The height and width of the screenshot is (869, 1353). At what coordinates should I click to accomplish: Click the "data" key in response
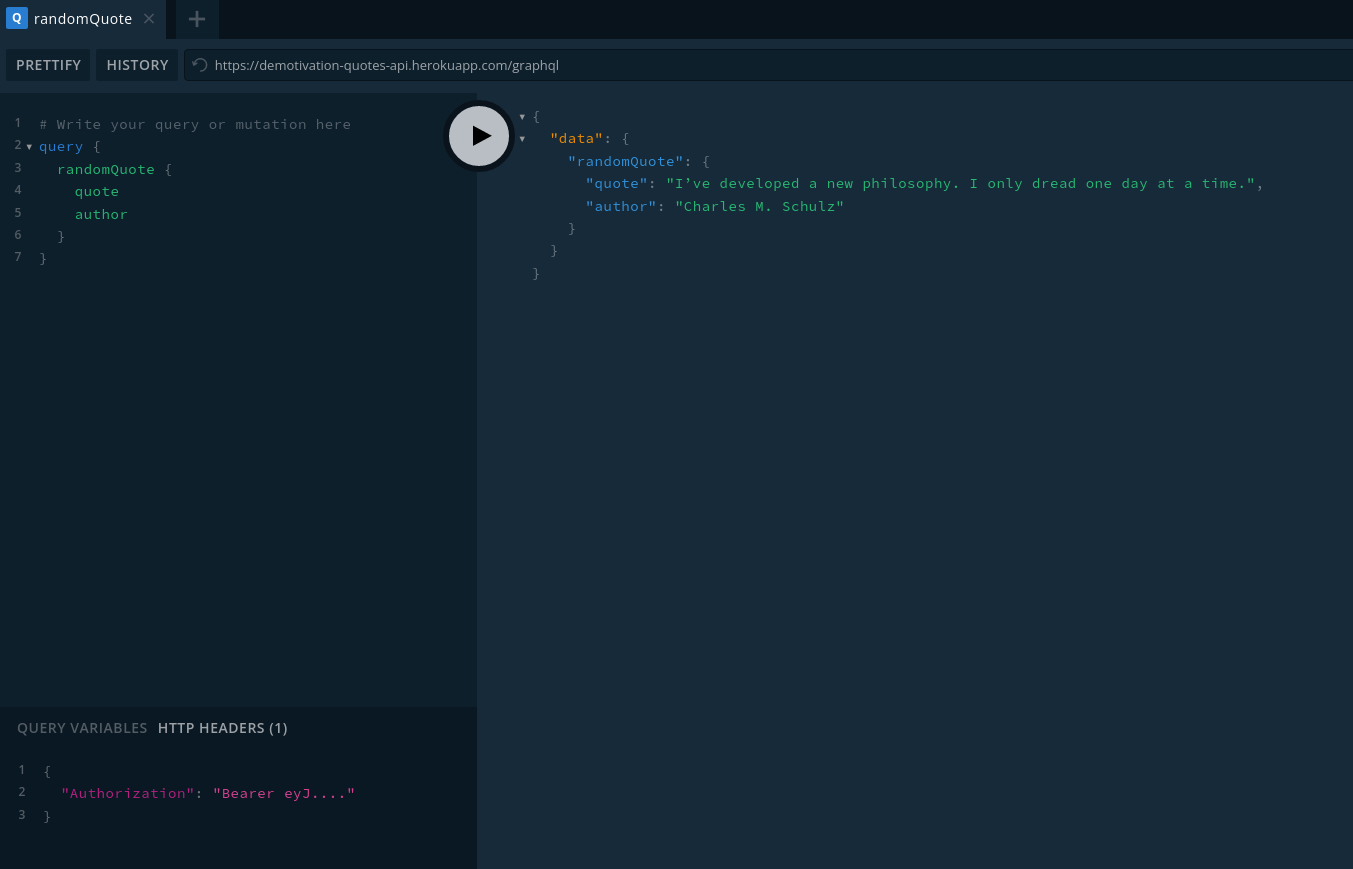[x=577, y=139]
